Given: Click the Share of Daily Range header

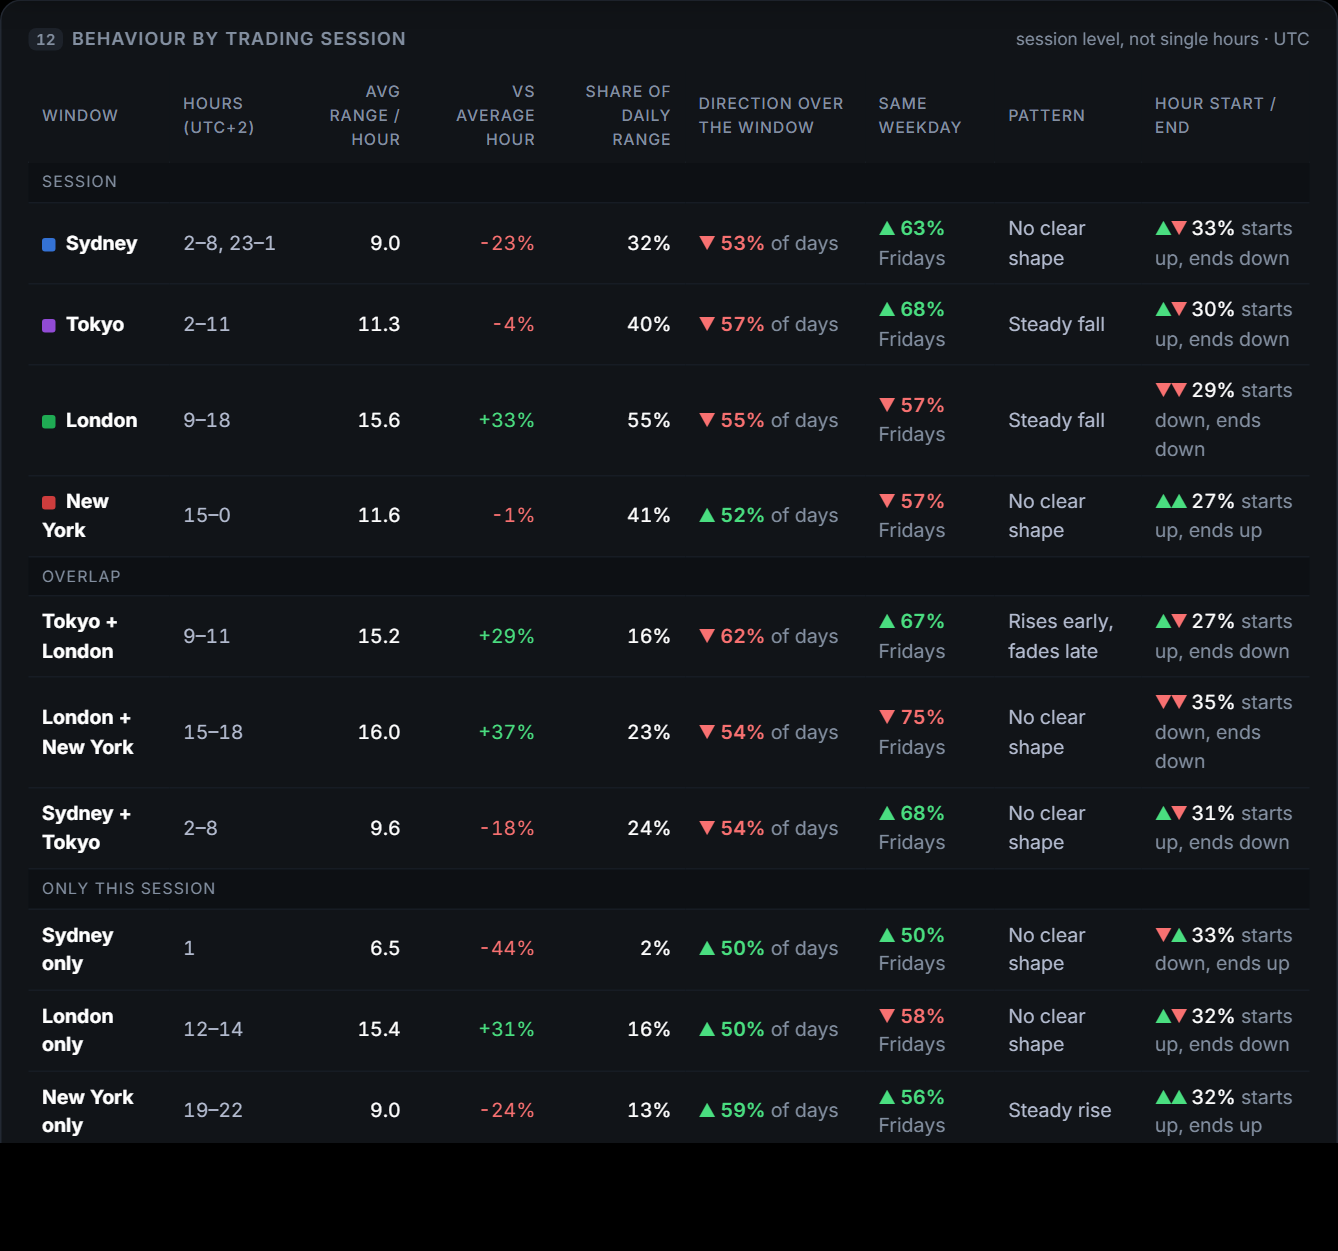Looking at the screenshot, I should coord(628,116).
